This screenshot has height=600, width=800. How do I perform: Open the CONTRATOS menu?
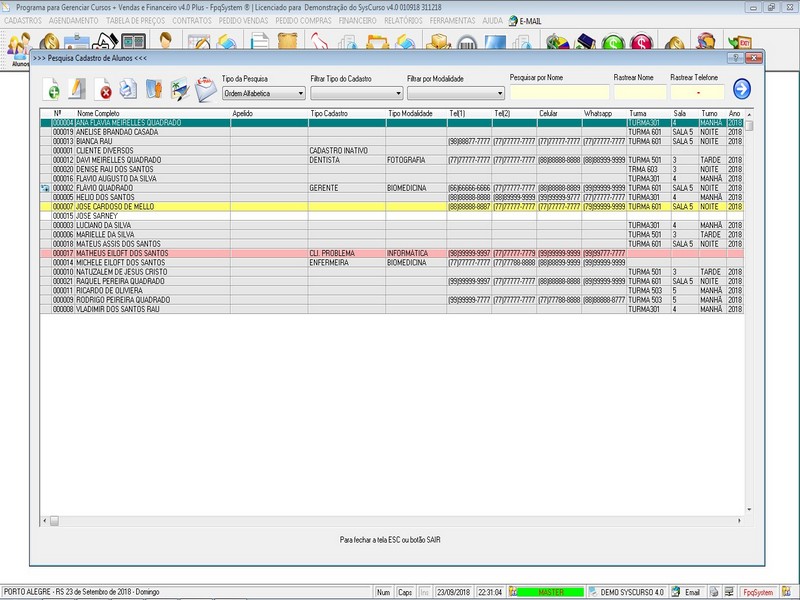pyautogui.click(x=191, y=21)
